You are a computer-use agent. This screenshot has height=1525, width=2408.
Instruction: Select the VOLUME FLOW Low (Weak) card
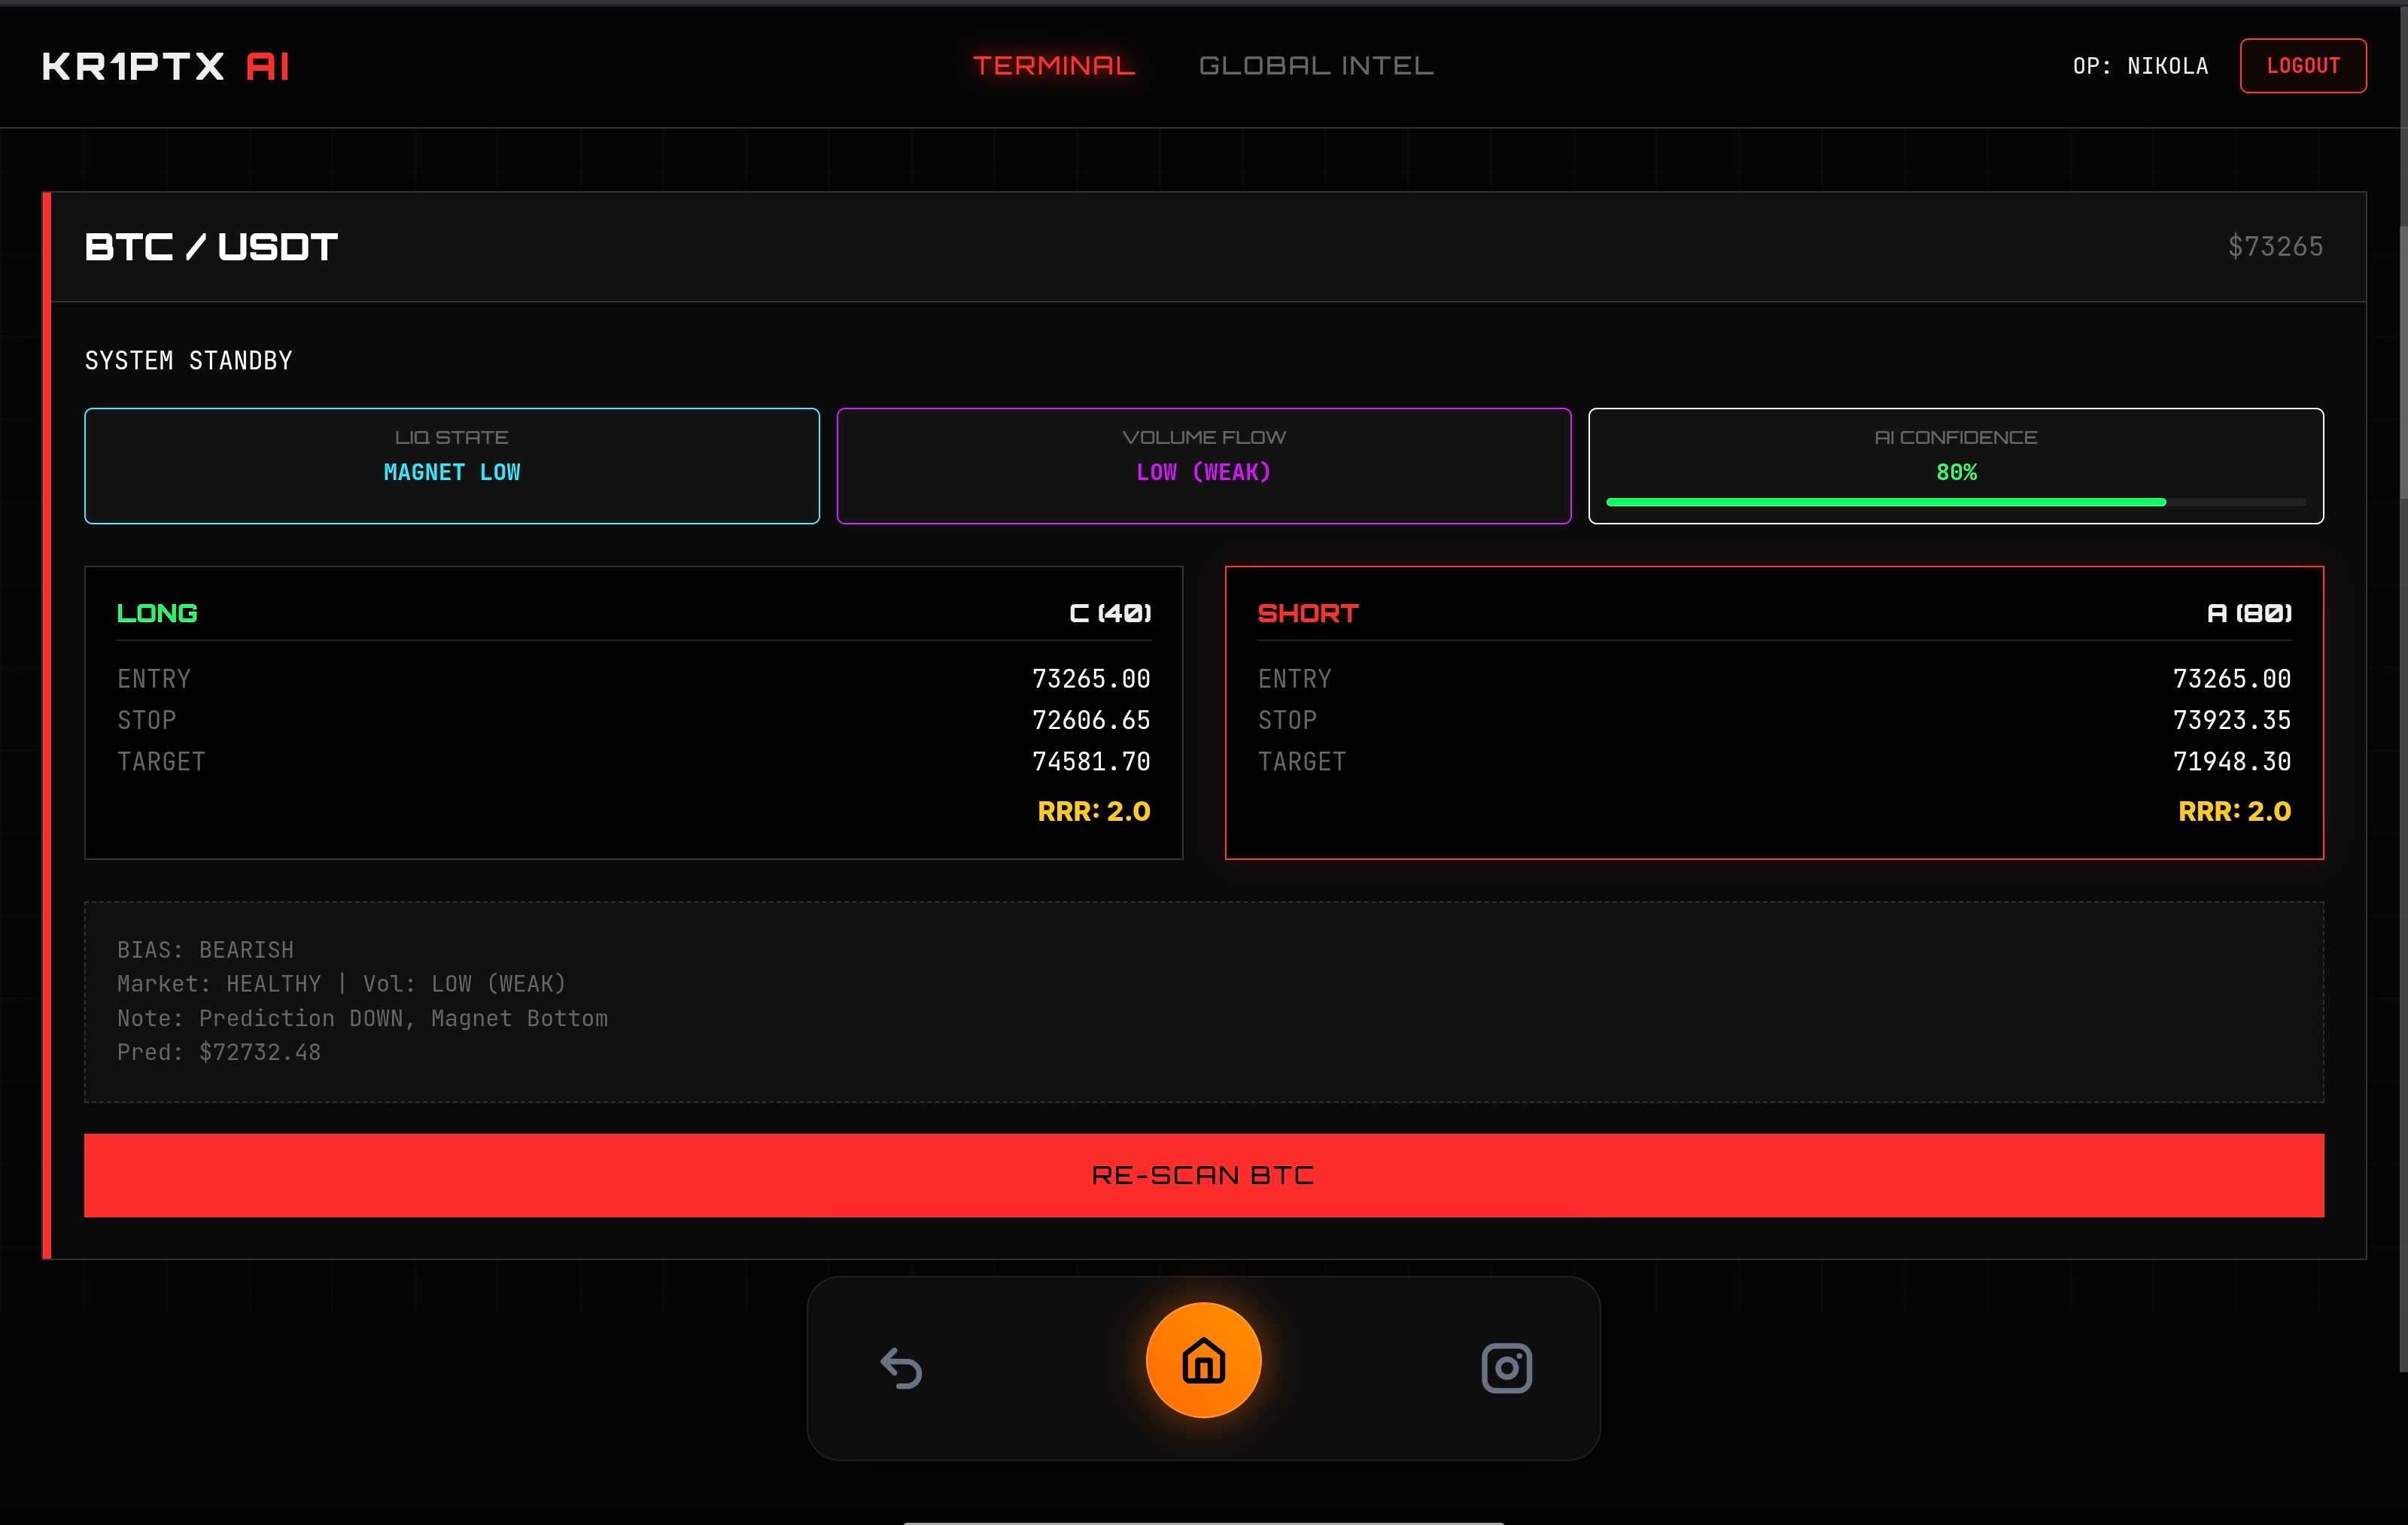pos(1204,466)
